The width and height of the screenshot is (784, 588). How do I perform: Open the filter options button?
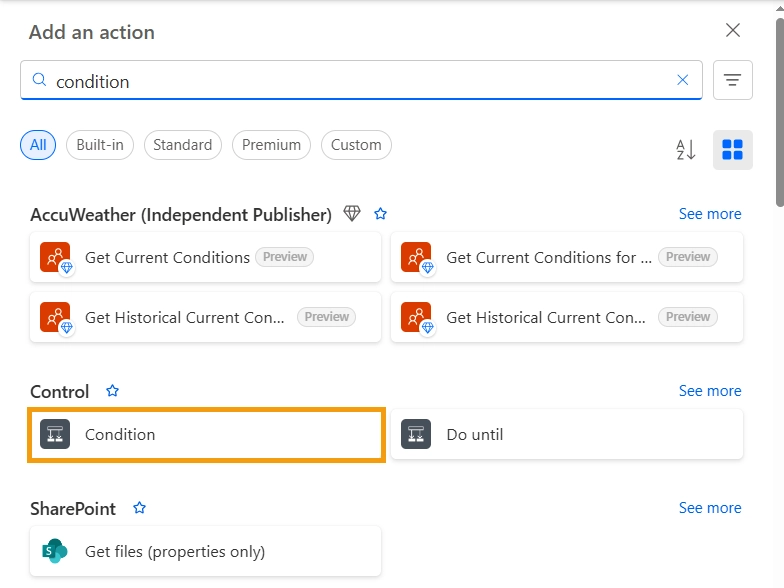733,80
